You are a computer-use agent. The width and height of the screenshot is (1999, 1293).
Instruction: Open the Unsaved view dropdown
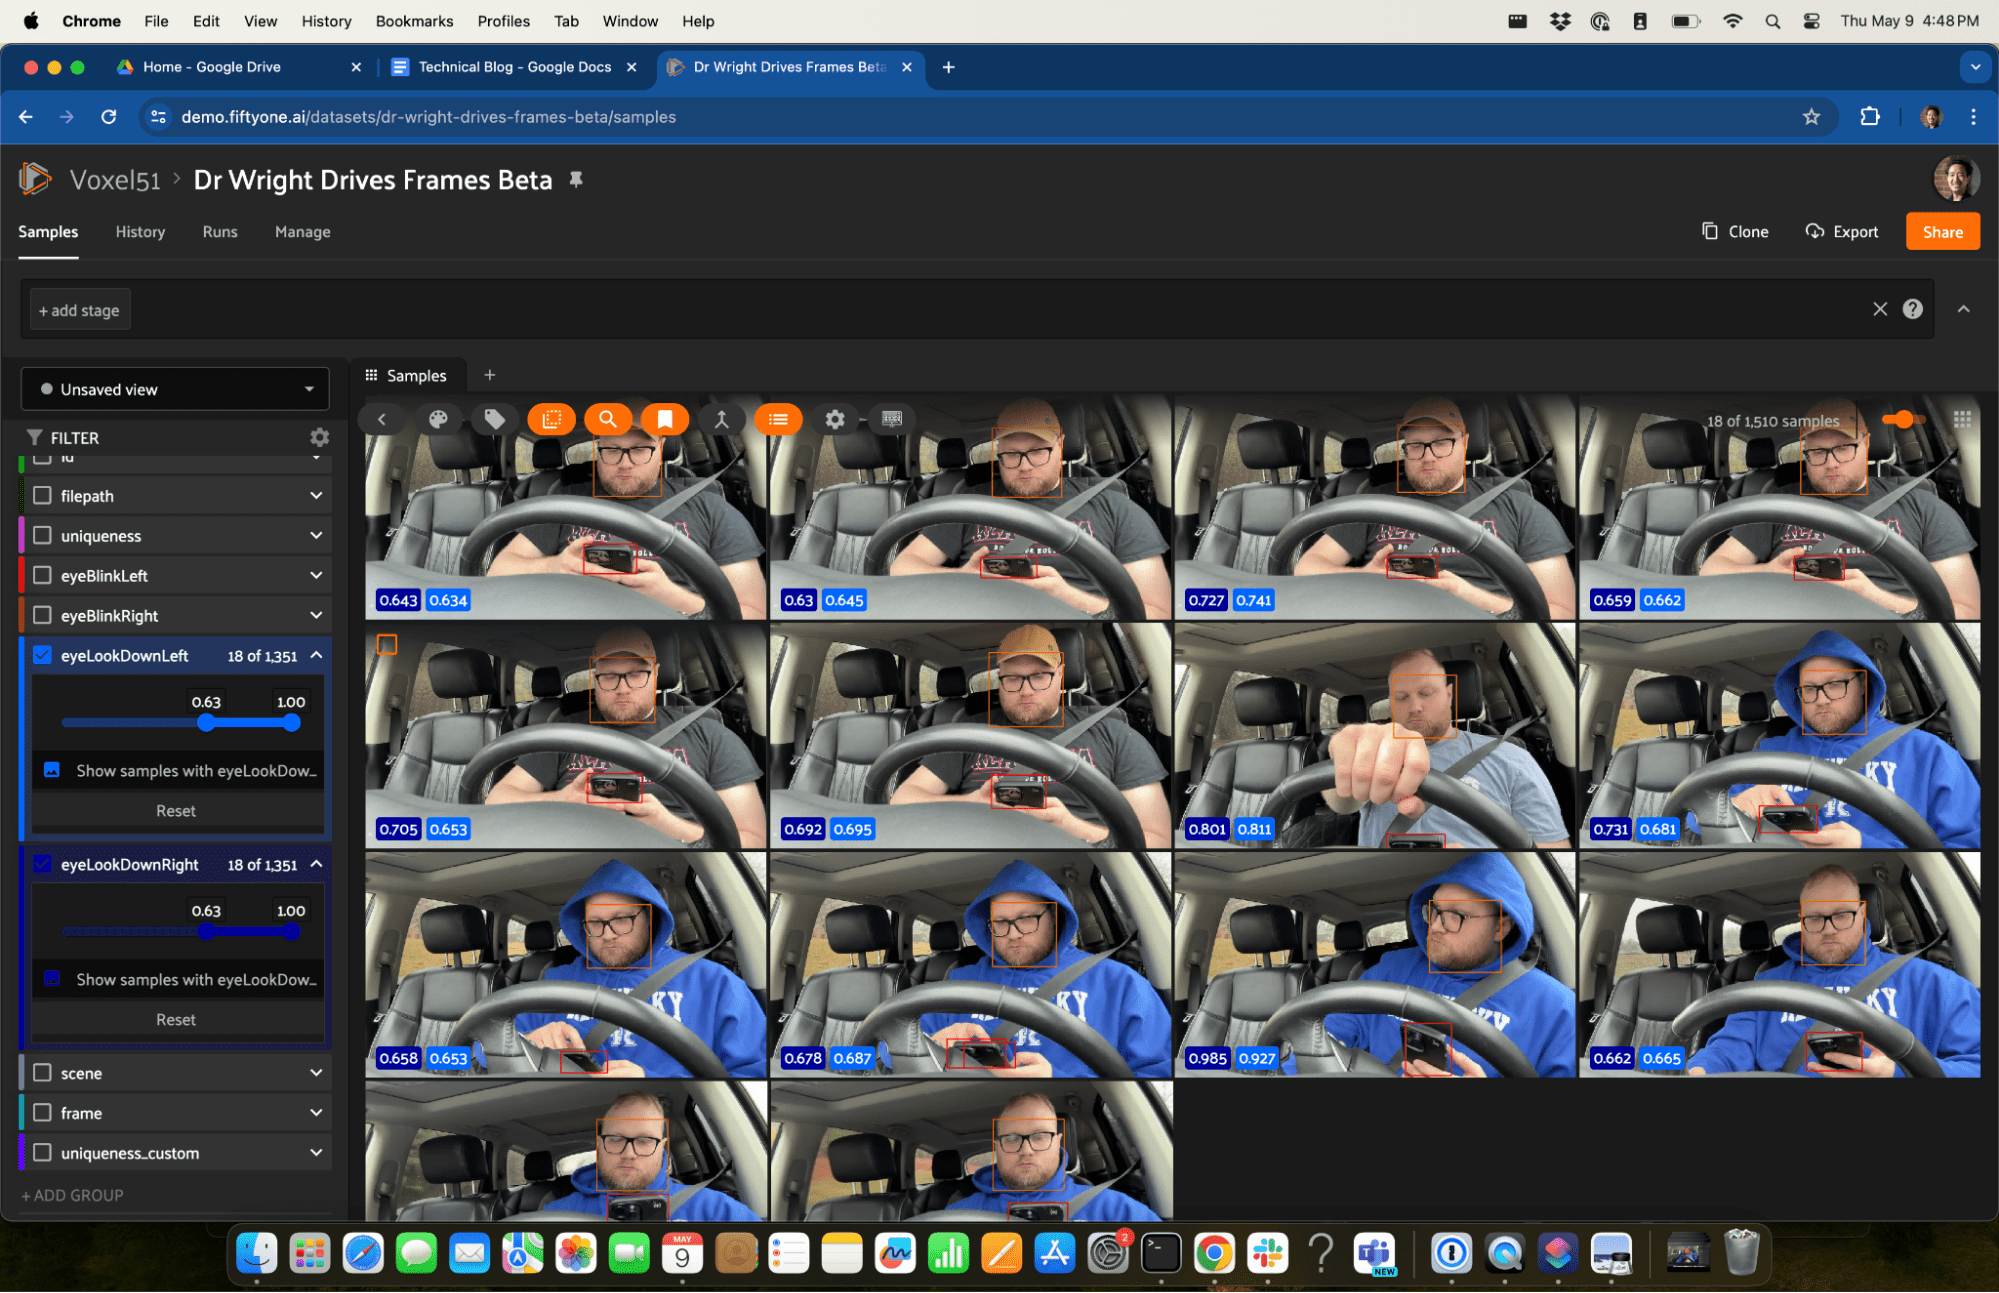tap(175, 389)
